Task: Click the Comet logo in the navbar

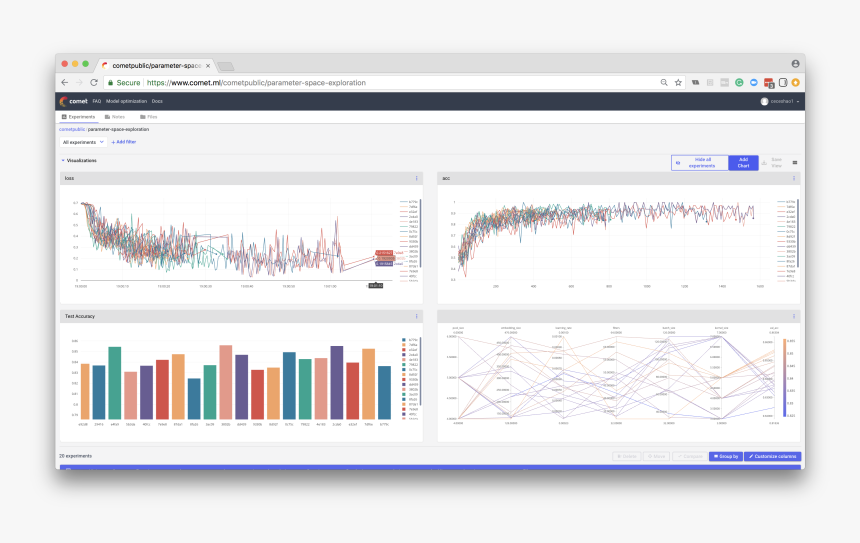Action: [73, 101]
